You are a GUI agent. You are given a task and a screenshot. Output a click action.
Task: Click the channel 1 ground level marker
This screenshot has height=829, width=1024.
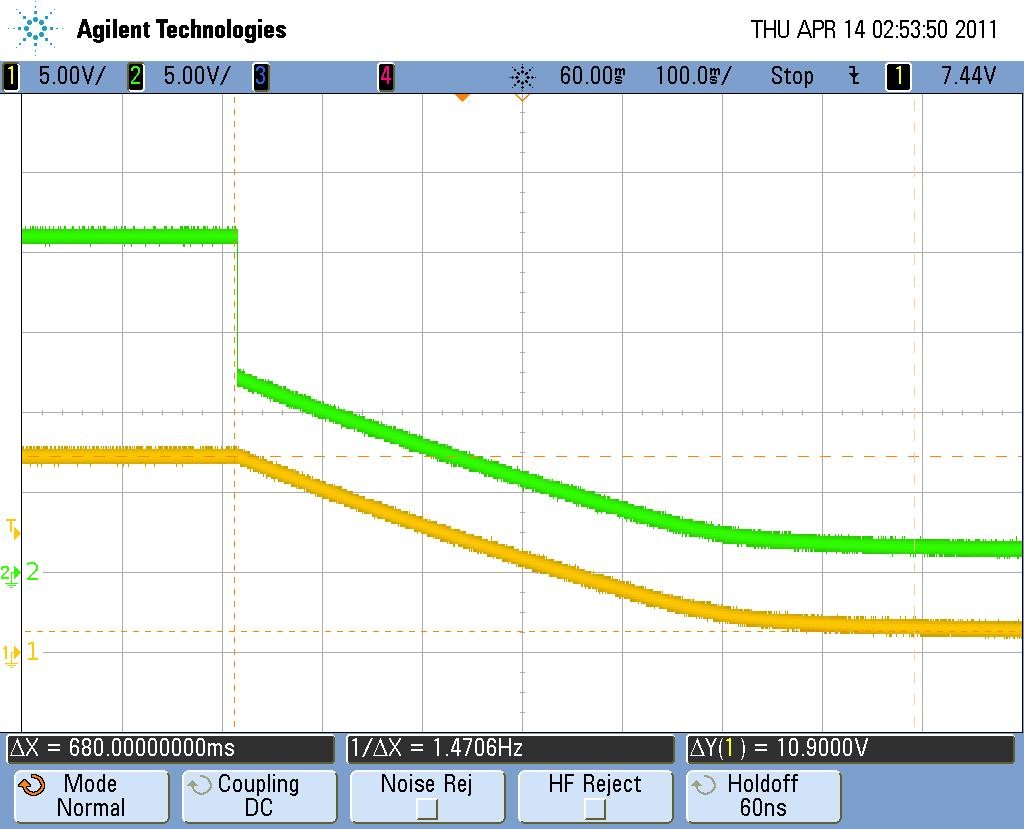click(x=10, y=655)
